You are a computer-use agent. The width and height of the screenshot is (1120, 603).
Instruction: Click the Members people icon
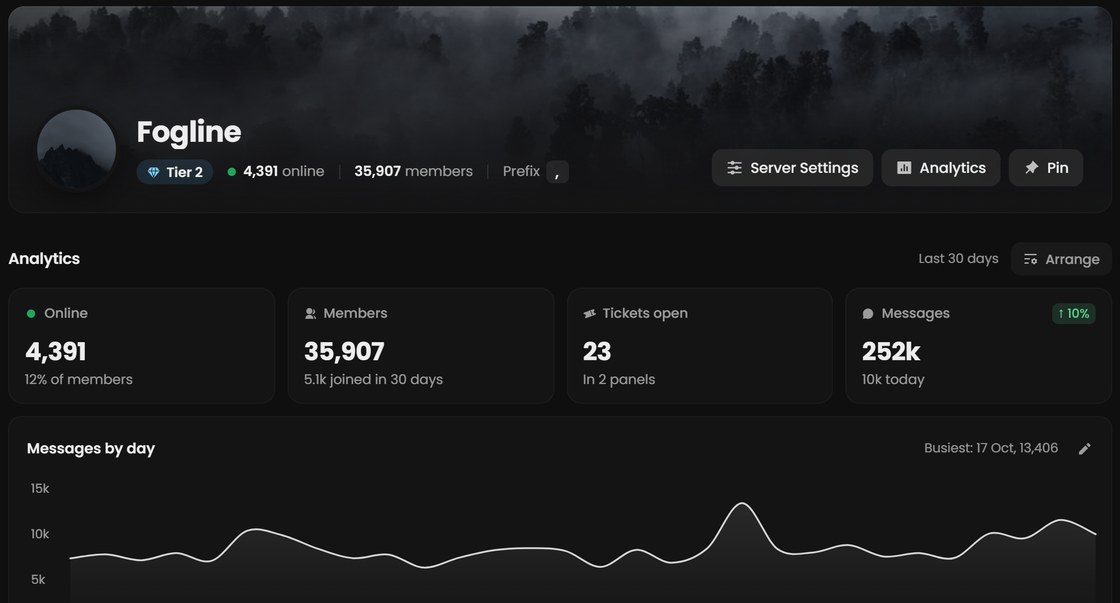pos(310,314)
